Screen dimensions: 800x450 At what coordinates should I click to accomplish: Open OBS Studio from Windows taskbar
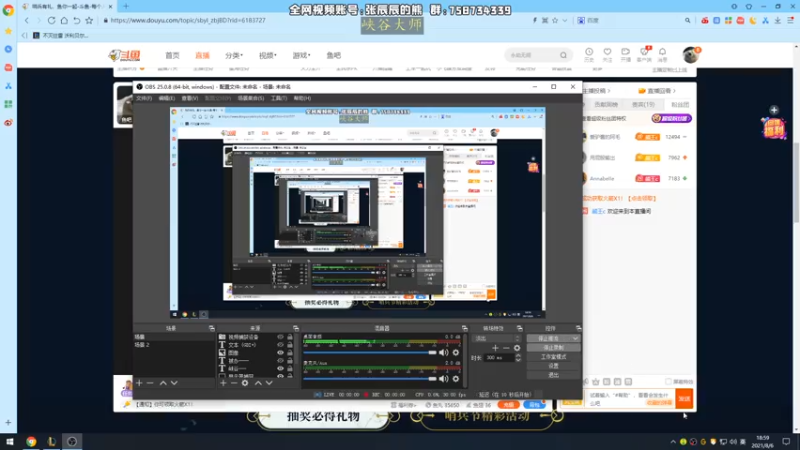(x=72, y=441)
